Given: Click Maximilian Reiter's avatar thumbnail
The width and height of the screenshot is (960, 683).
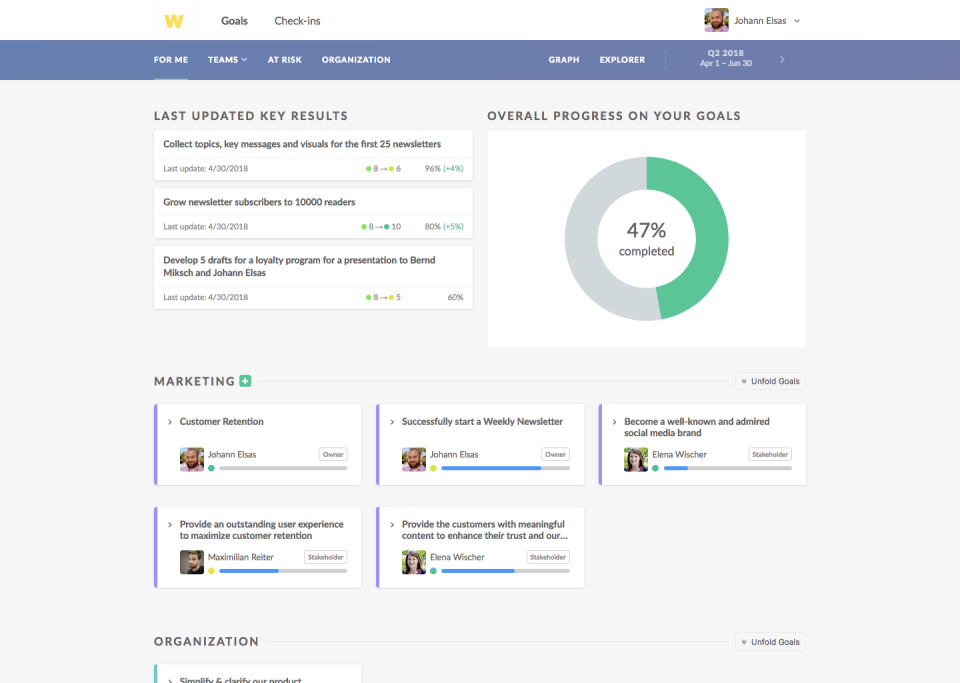Looking at the screenshot, I should [191, 561].
